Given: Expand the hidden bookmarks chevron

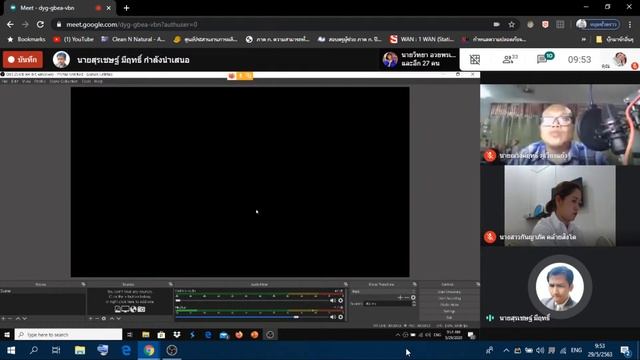Looking at the screenshot, I should (x=584, y=39).
